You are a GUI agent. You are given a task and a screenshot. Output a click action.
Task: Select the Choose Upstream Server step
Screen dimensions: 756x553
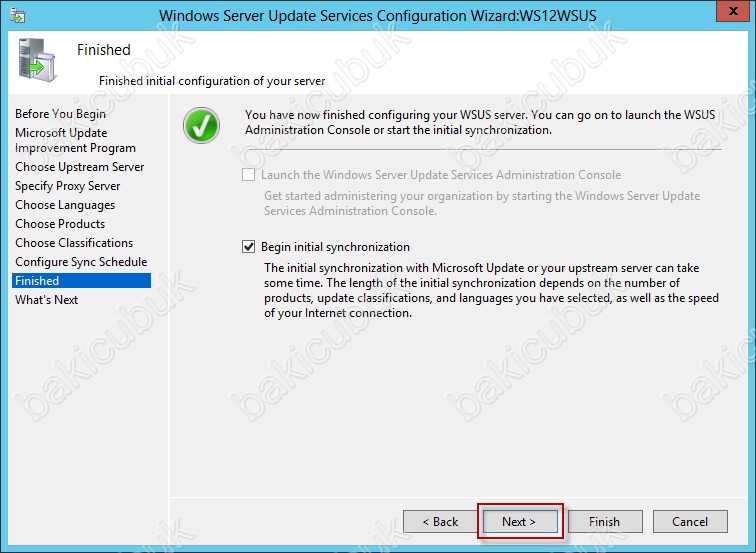(80, 167)
